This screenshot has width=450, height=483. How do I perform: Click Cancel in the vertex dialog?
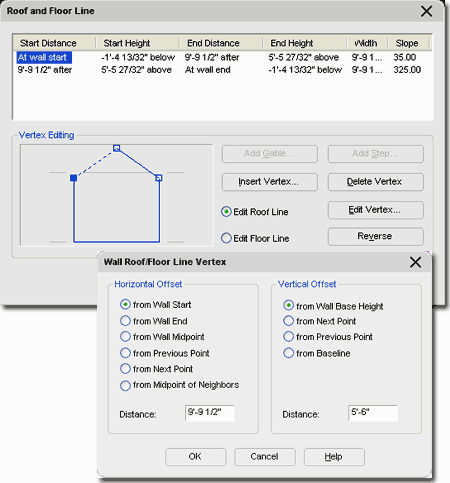(x=265, y=457)
